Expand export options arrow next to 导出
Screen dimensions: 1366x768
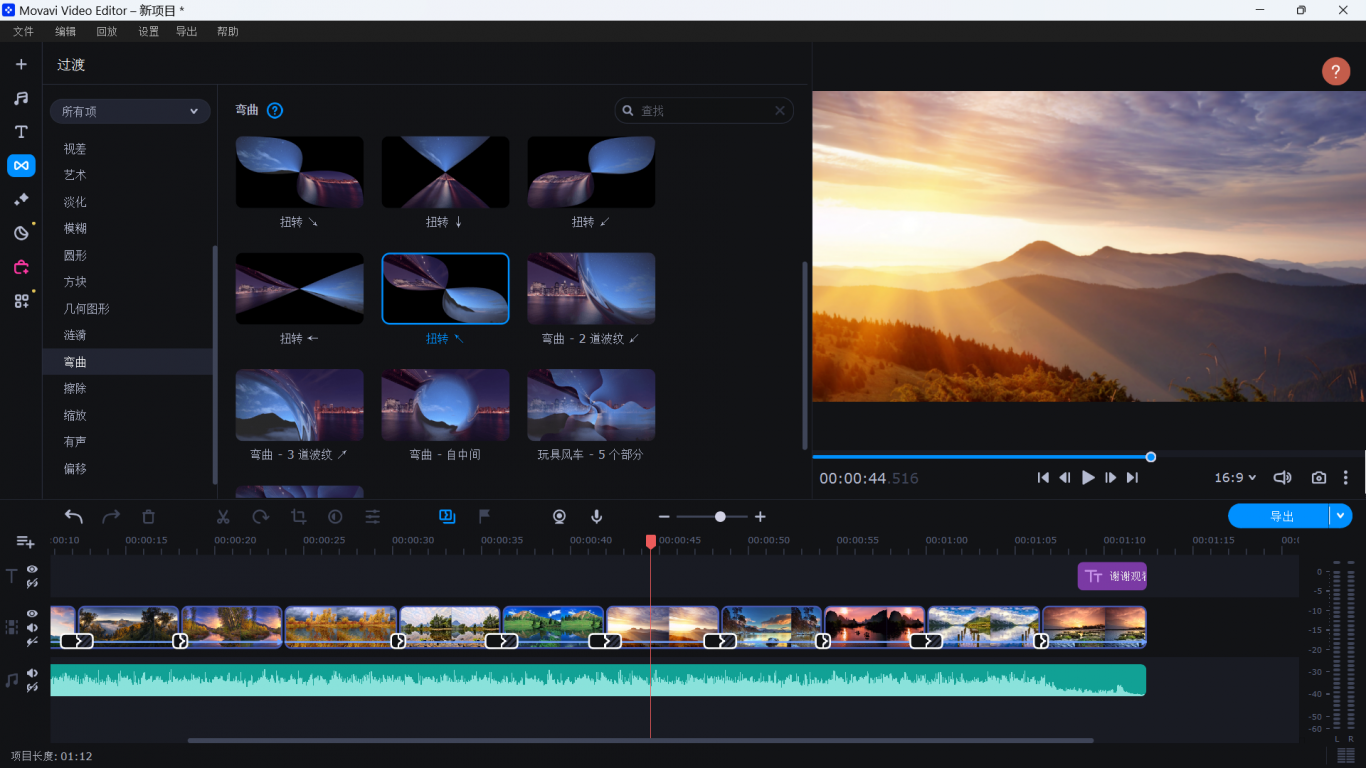coord(1341,516)
